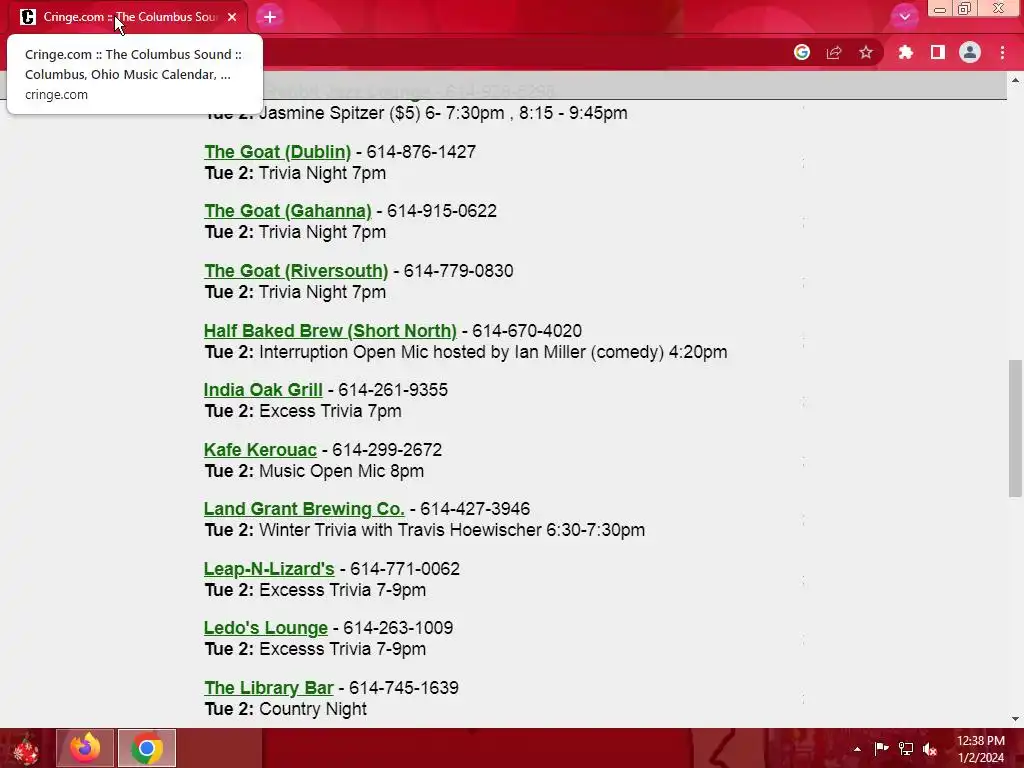Open the Action Center flag icon
Screen dimensions: 1024x768
coord(881,748)
